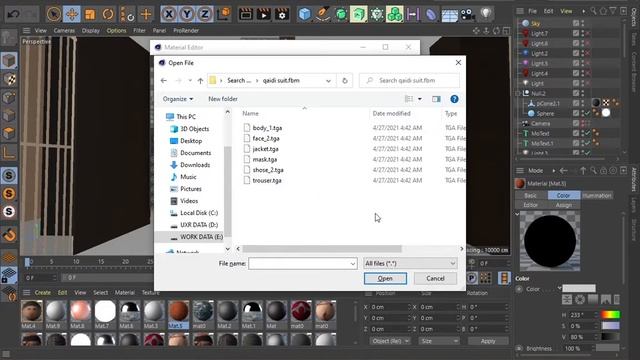Screen dimensions: 640x360
Task: Select the jacket.tga file
Action: coord(265,149)
